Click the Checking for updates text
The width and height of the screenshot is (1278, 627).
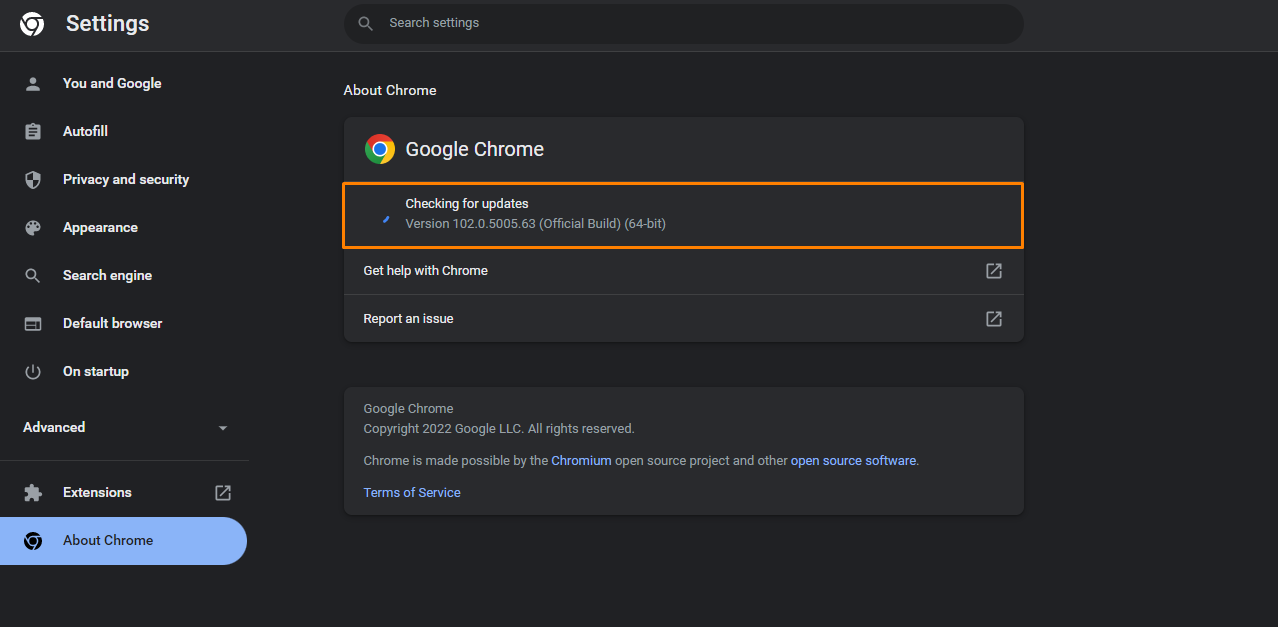point(467,204)
